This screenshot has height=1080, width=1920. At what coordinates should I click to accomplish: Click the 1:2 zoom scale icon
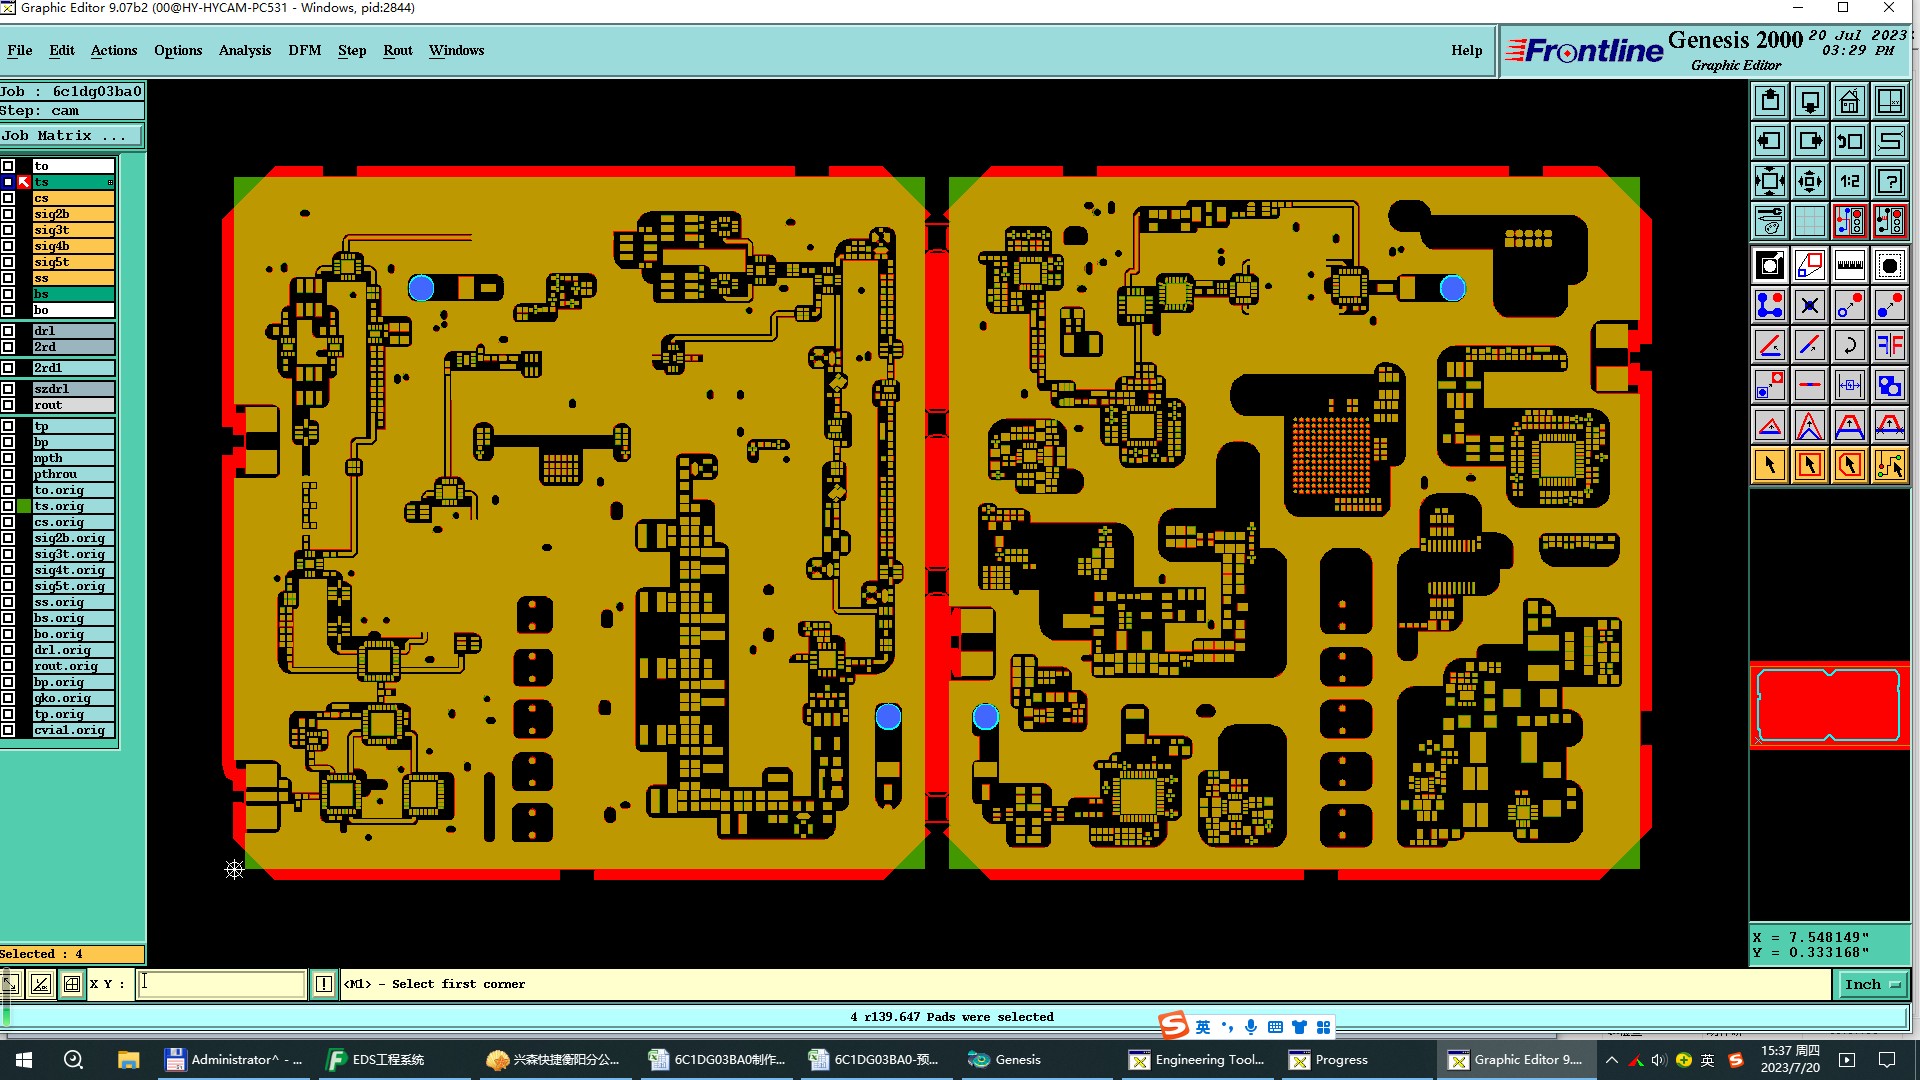1849,181
